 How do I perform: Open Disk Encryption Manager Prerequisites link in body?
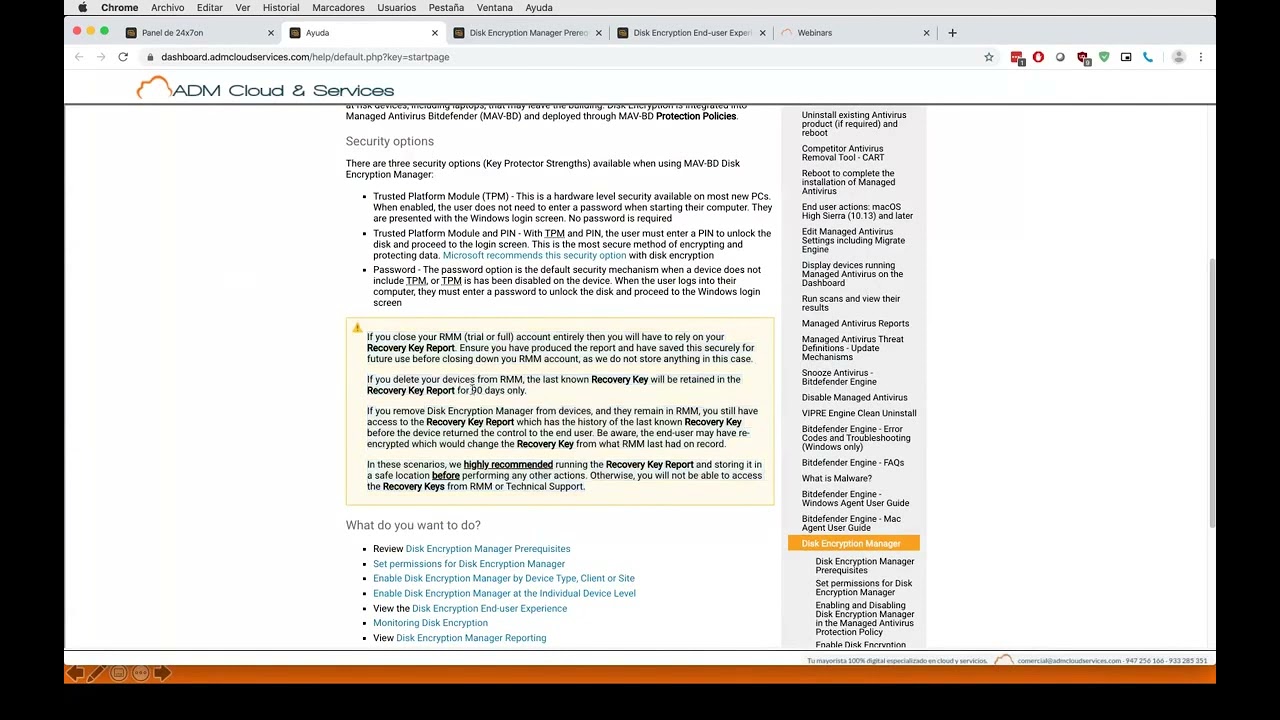tap(488, 549)
